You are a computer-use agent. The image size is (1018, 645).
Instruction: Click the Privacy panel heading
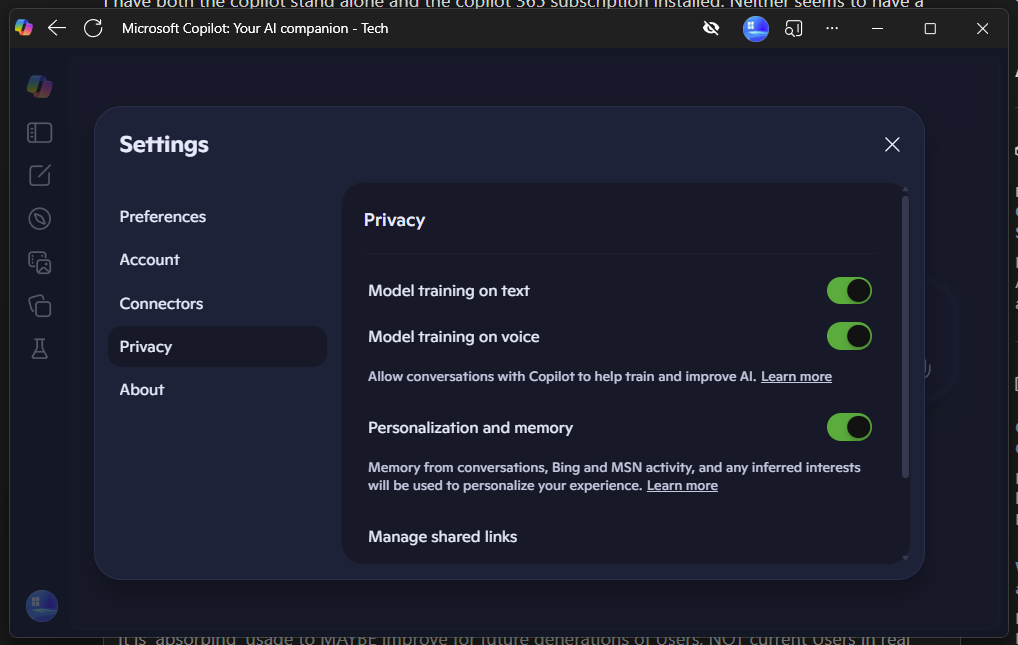point(394,220)
